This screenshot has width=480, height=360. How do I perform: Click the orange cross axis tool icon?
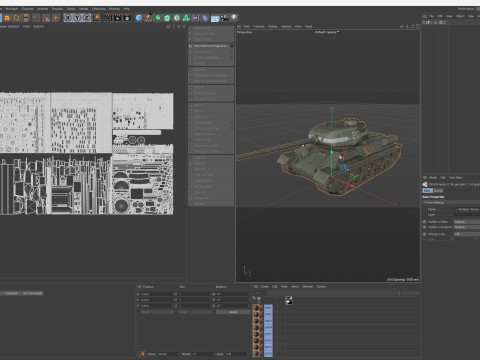click(x=56, y=18)
